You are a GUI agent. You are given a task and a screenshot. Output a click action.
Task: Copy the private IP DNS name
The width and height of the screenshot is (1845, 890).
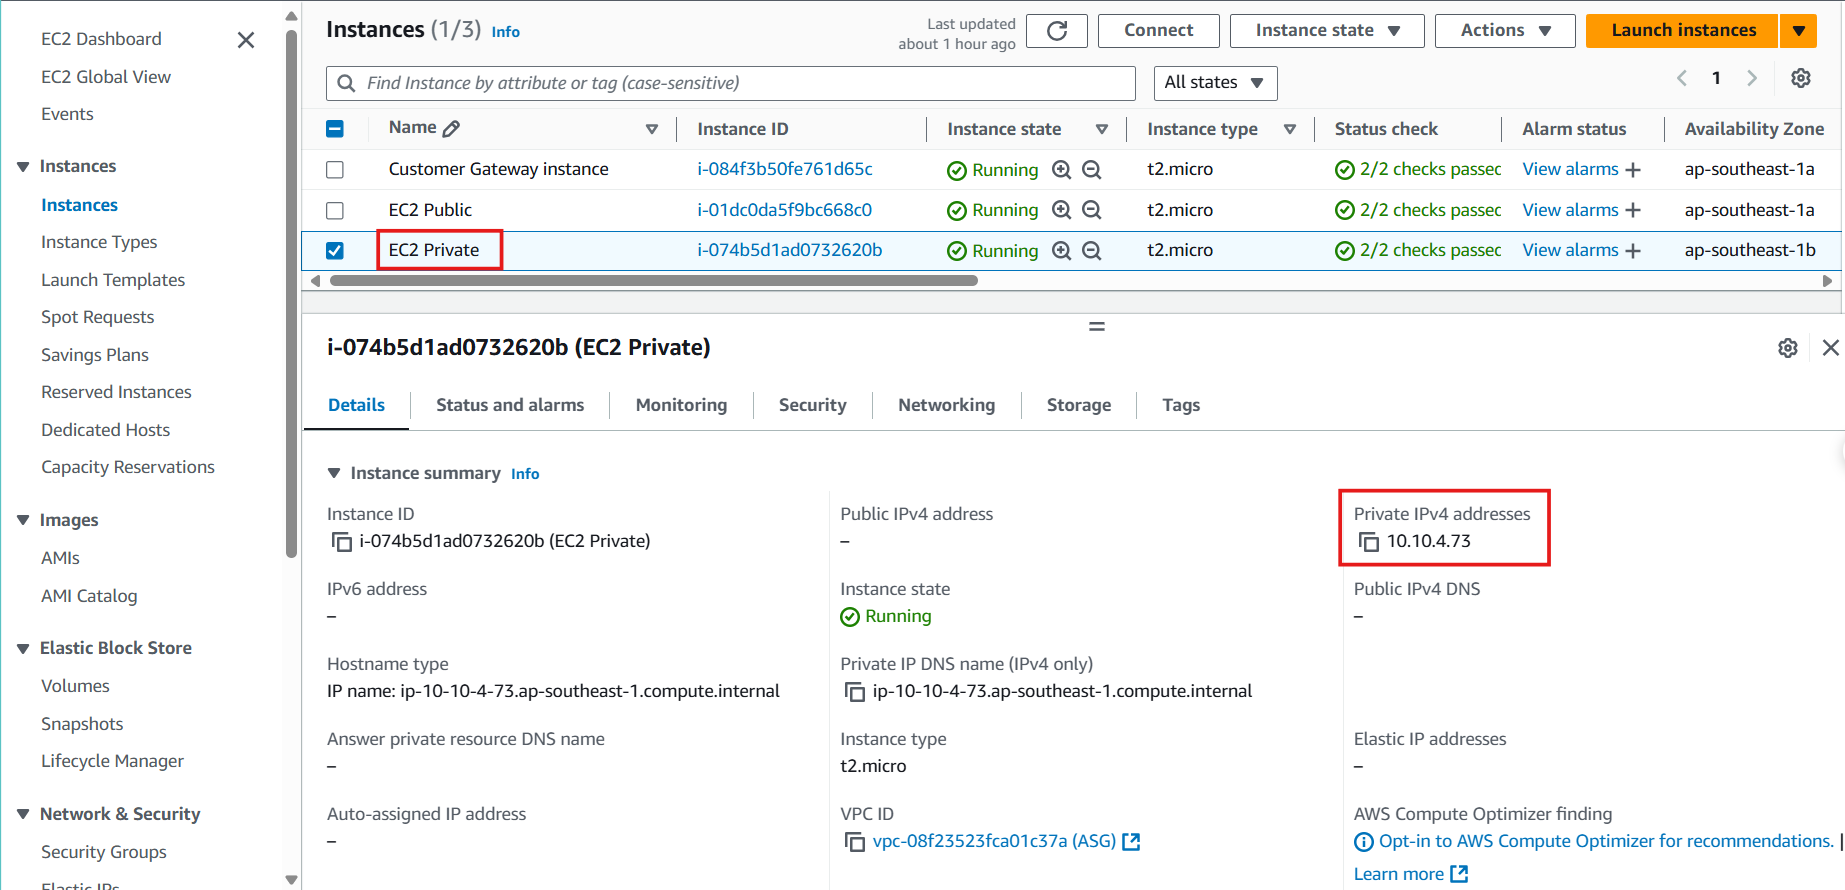coord(855,692)
